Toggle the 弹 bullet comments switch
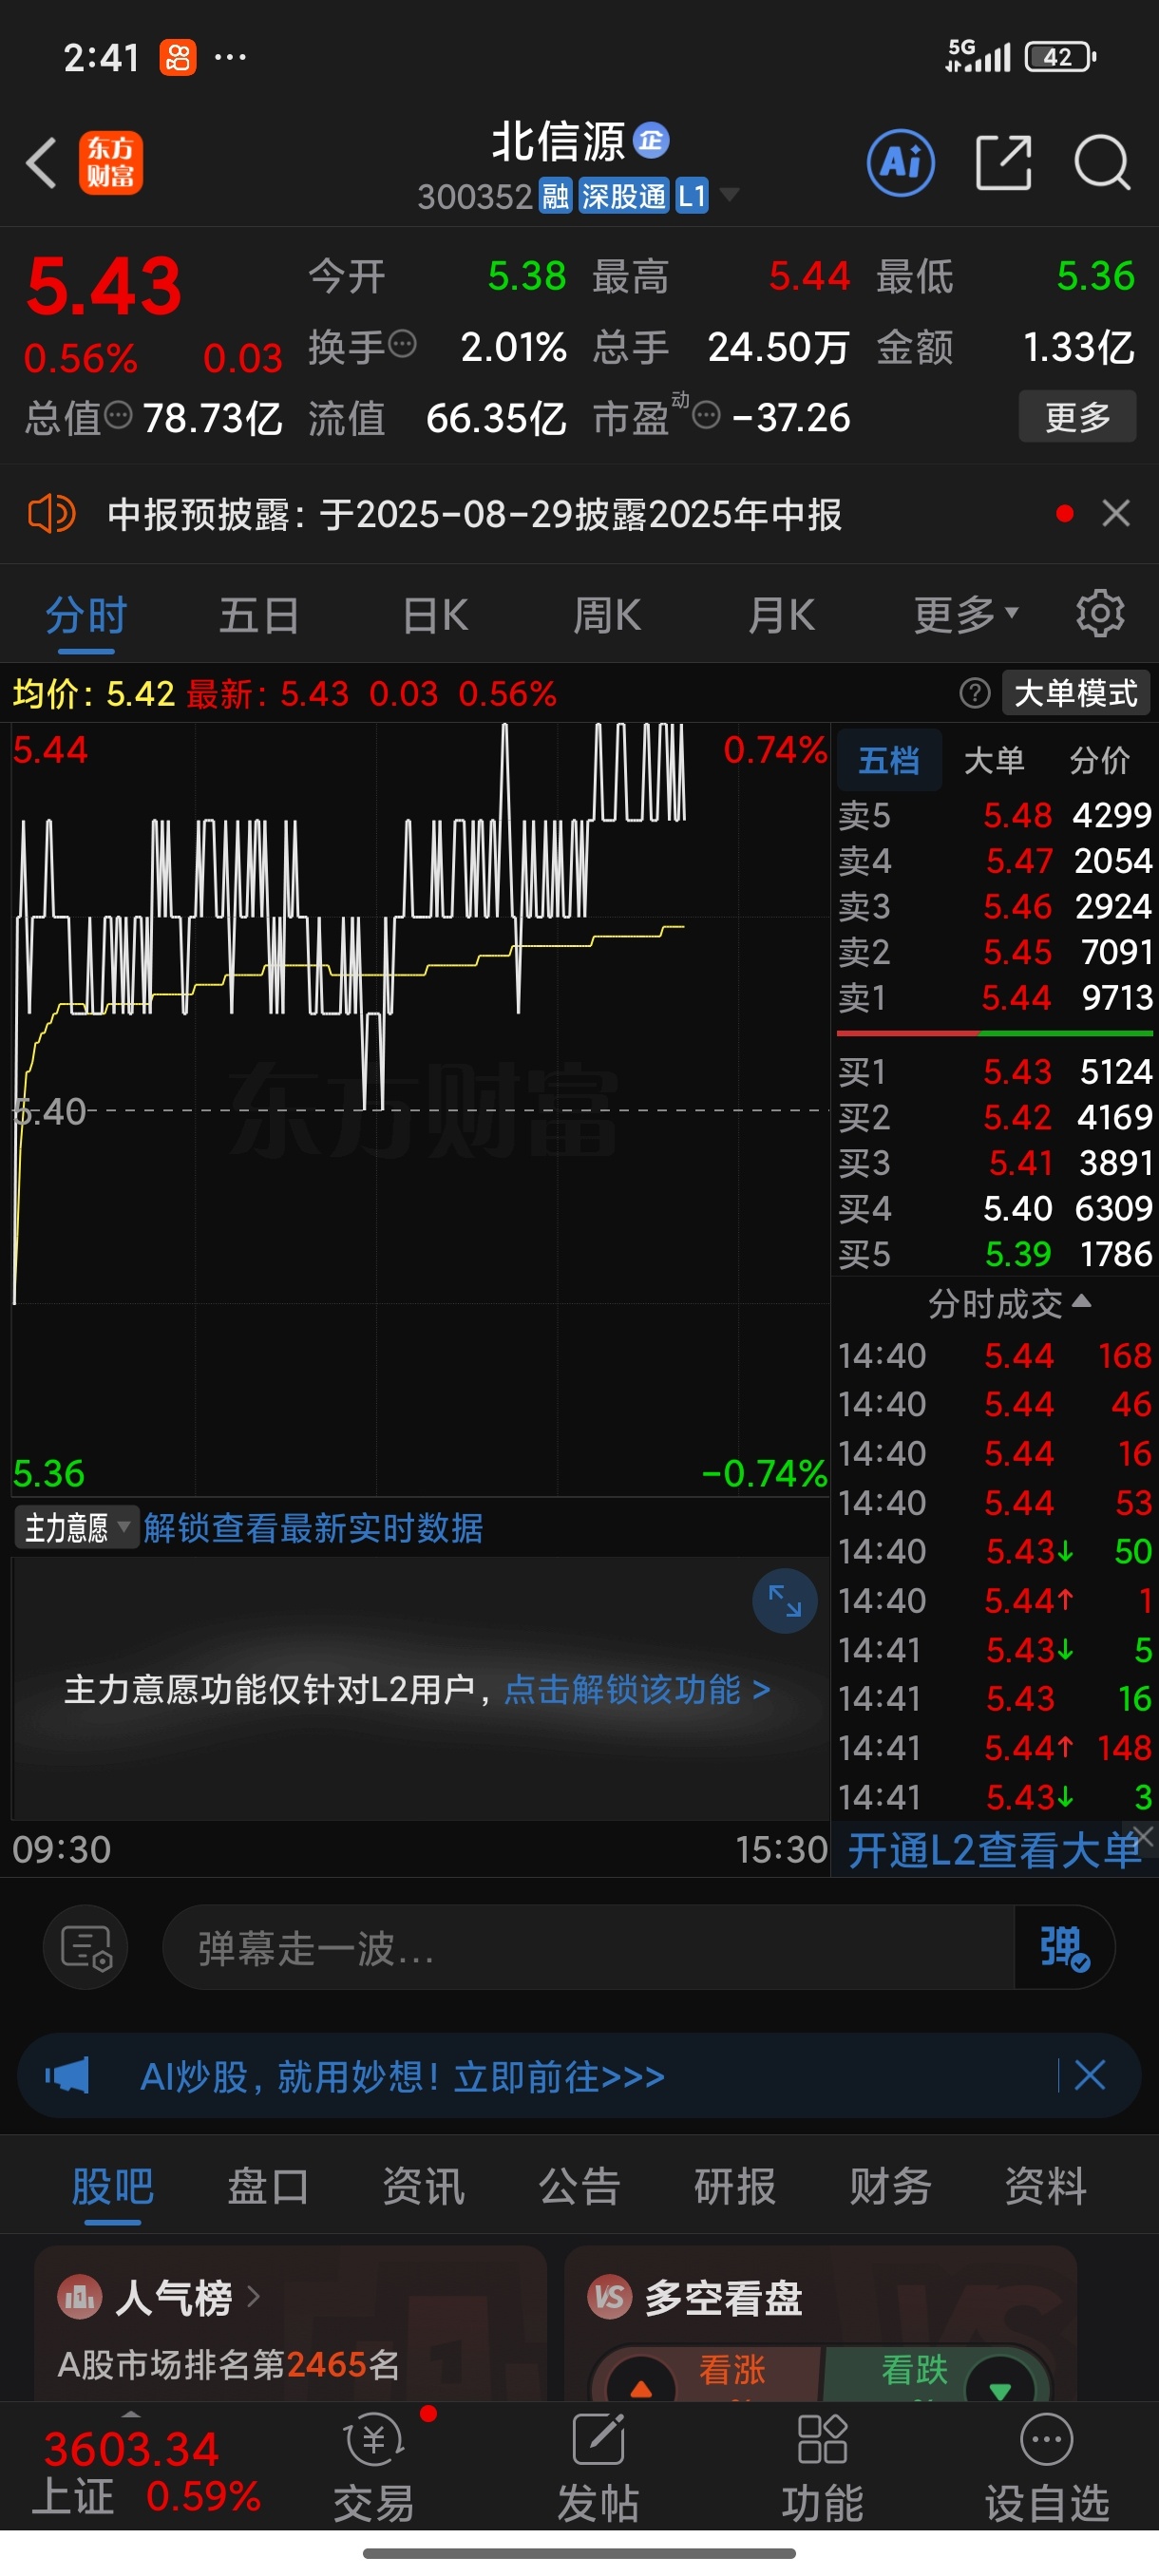This screenshot has height=2576, width=1159. (x=1064, y=1948)
